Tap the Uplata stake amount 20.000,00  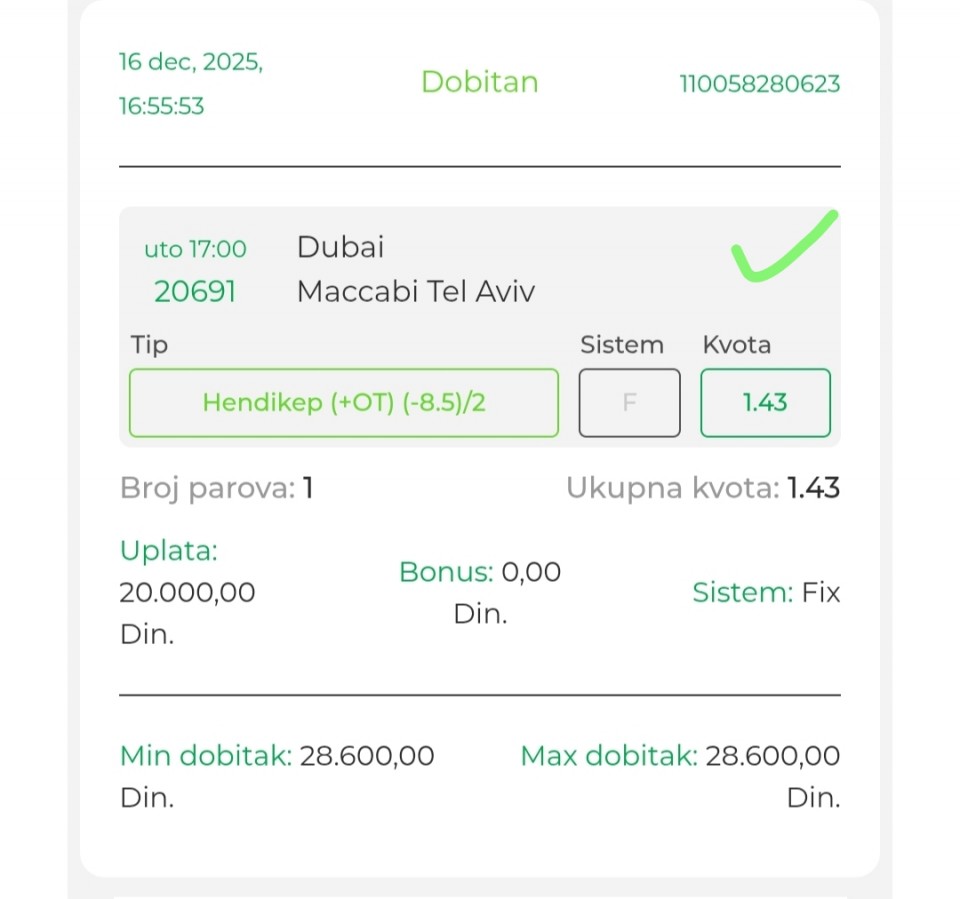[187, 592]
